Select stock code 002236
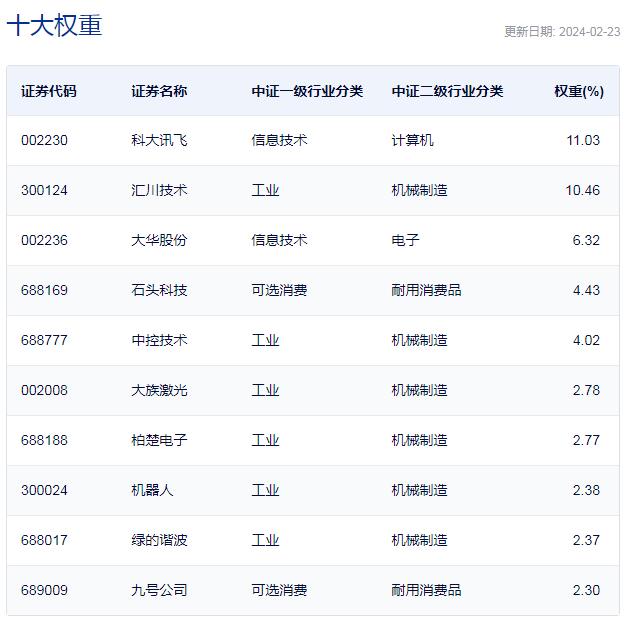 pyautogui.click(x=44, y=240)
